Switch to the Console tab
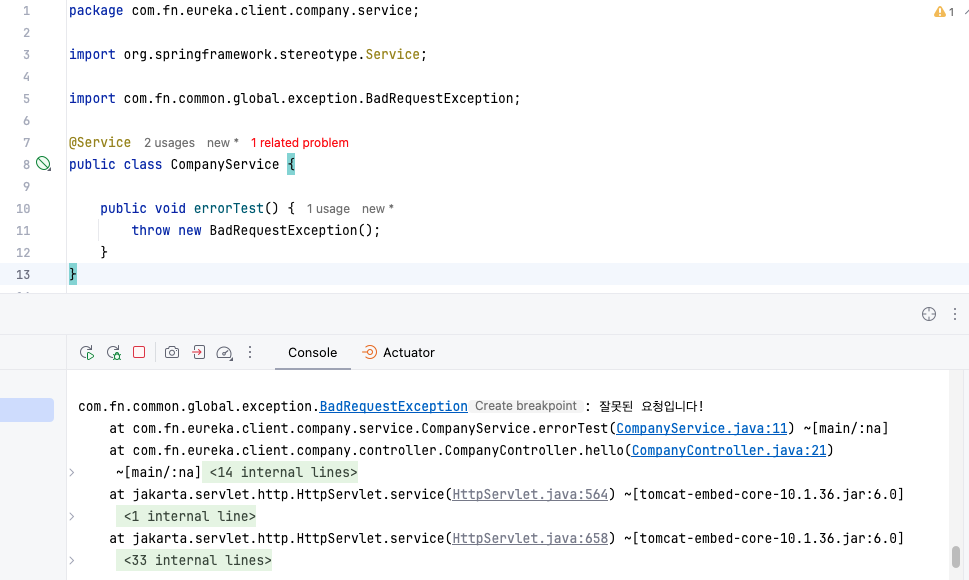The height and width of the screenshot is (580, 969). (313, 353)
